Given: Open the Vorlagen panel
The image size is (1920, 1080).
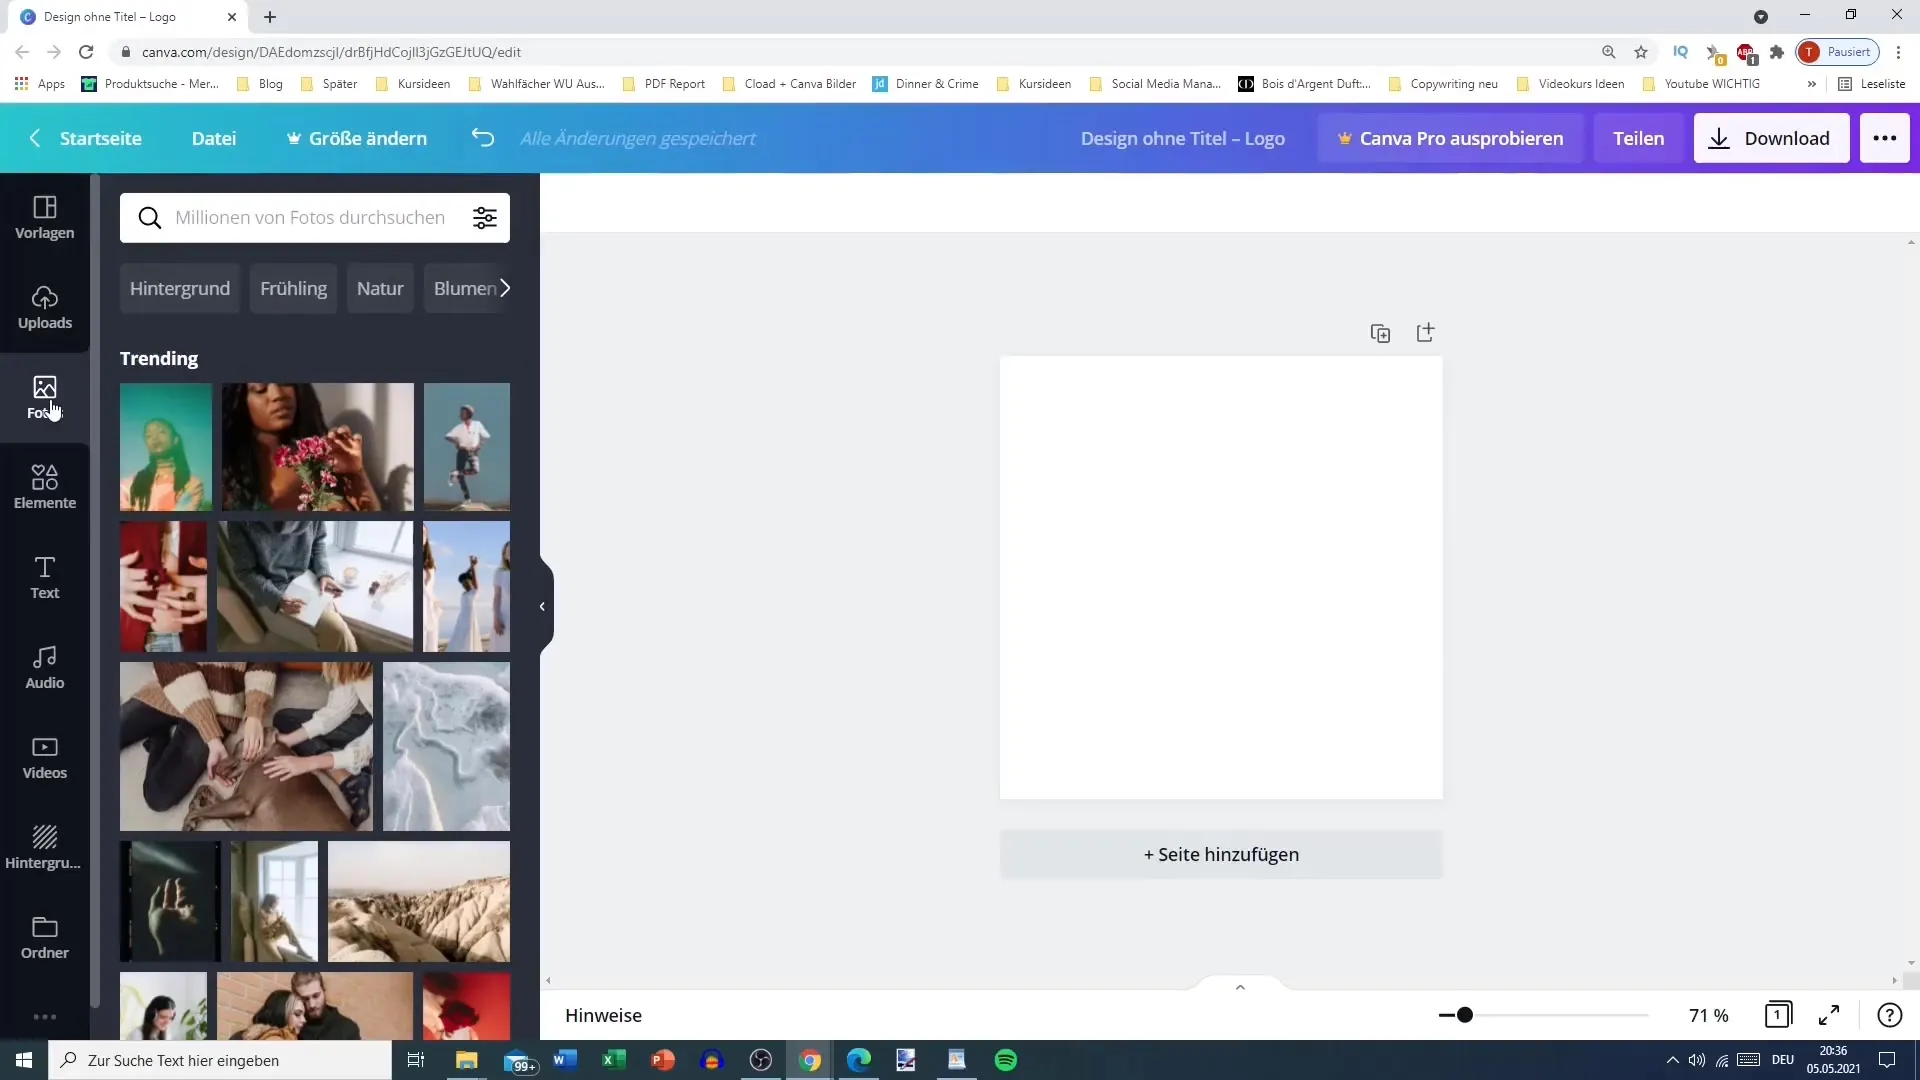Looking at the screenshot, I should tap(44, 215).
